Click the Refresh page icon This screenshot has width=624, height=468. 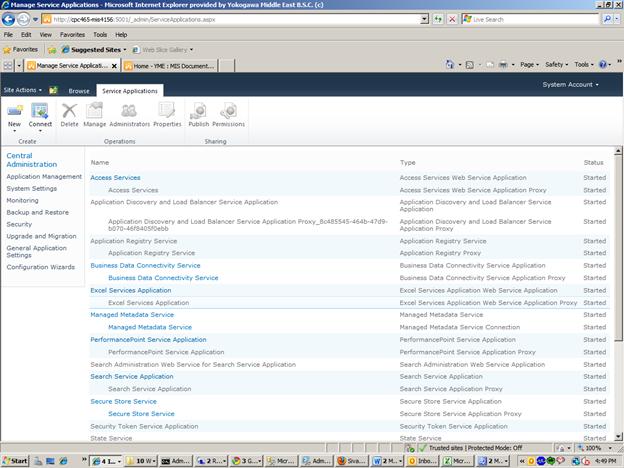tap(438, 19)
